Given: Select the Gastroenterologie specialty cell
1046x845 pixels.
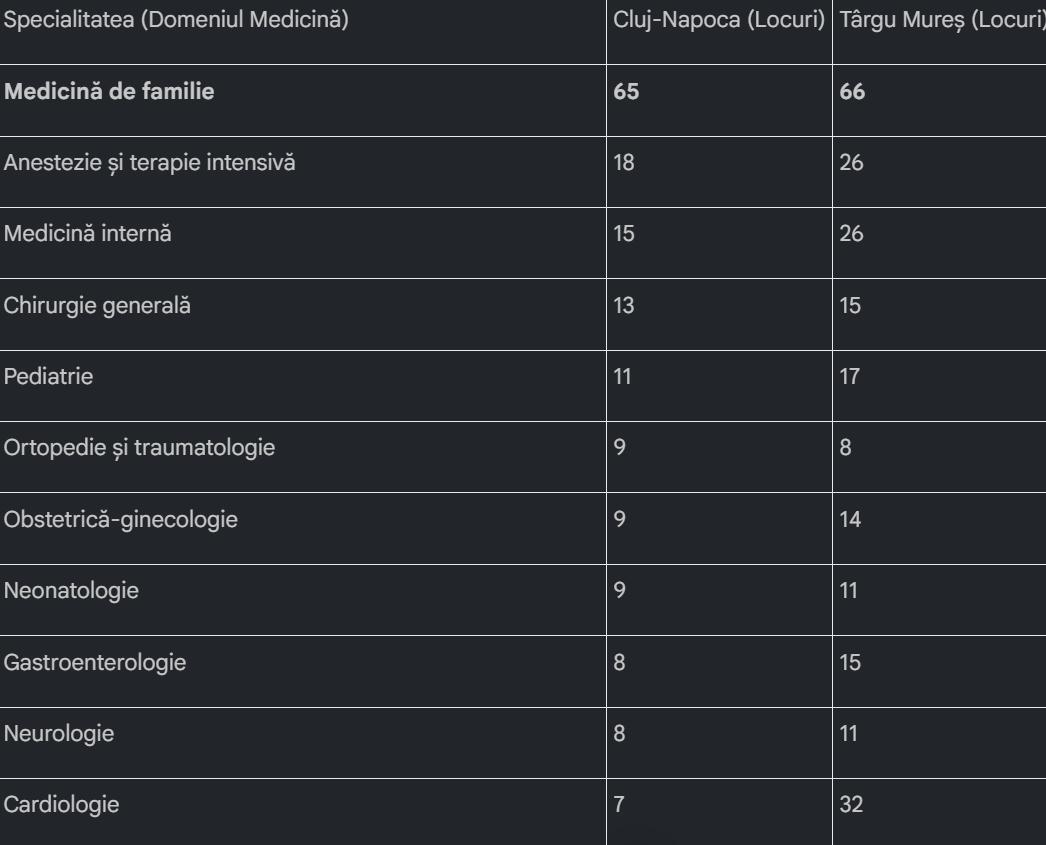Looking at the screenshot, I should [94, 662].
